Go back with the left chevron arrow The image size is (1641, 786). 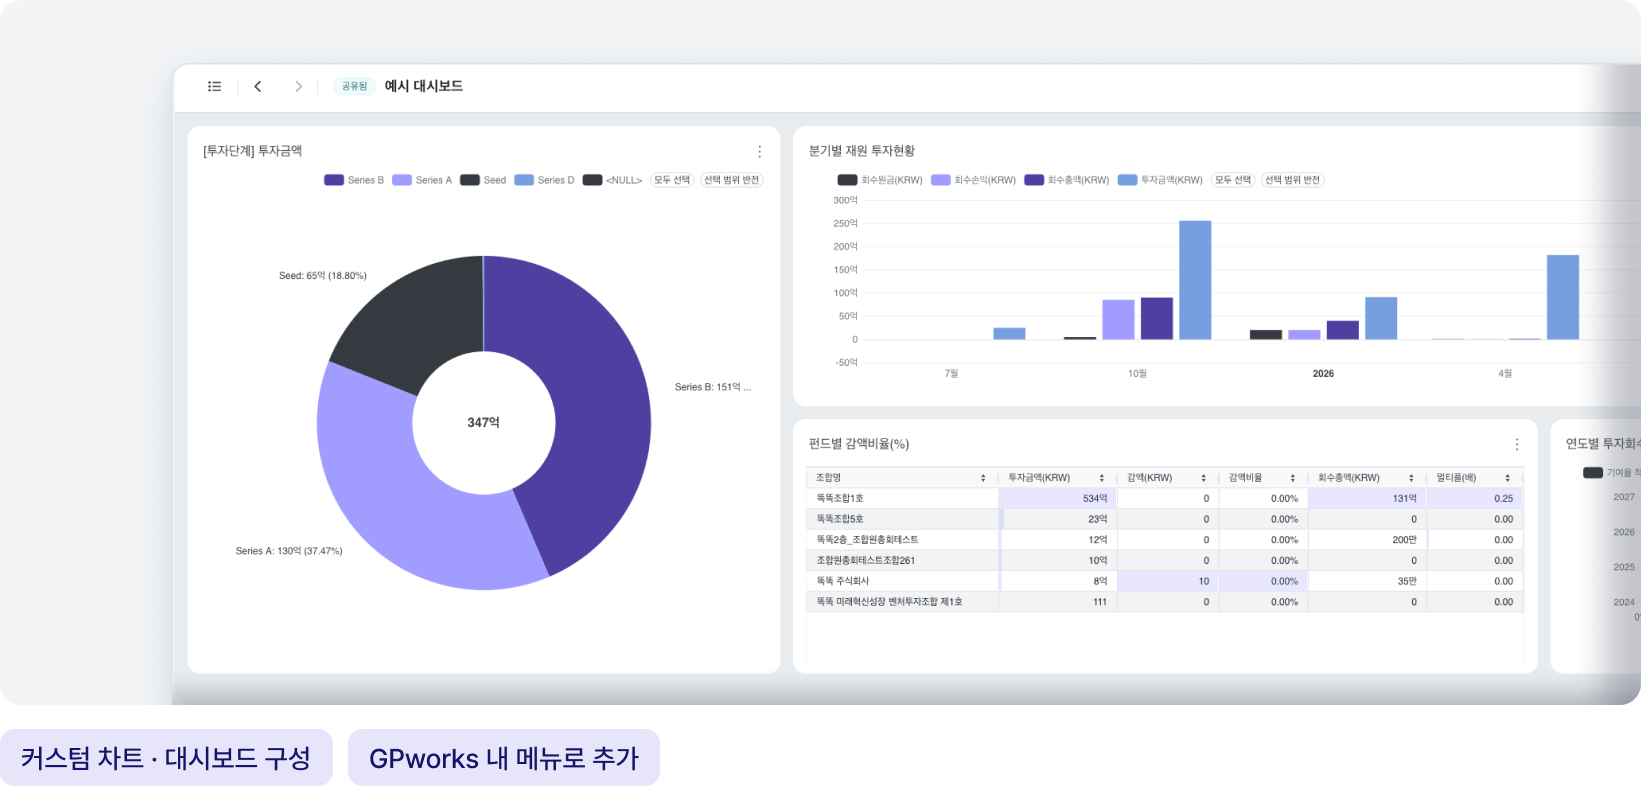coord(258,86)
